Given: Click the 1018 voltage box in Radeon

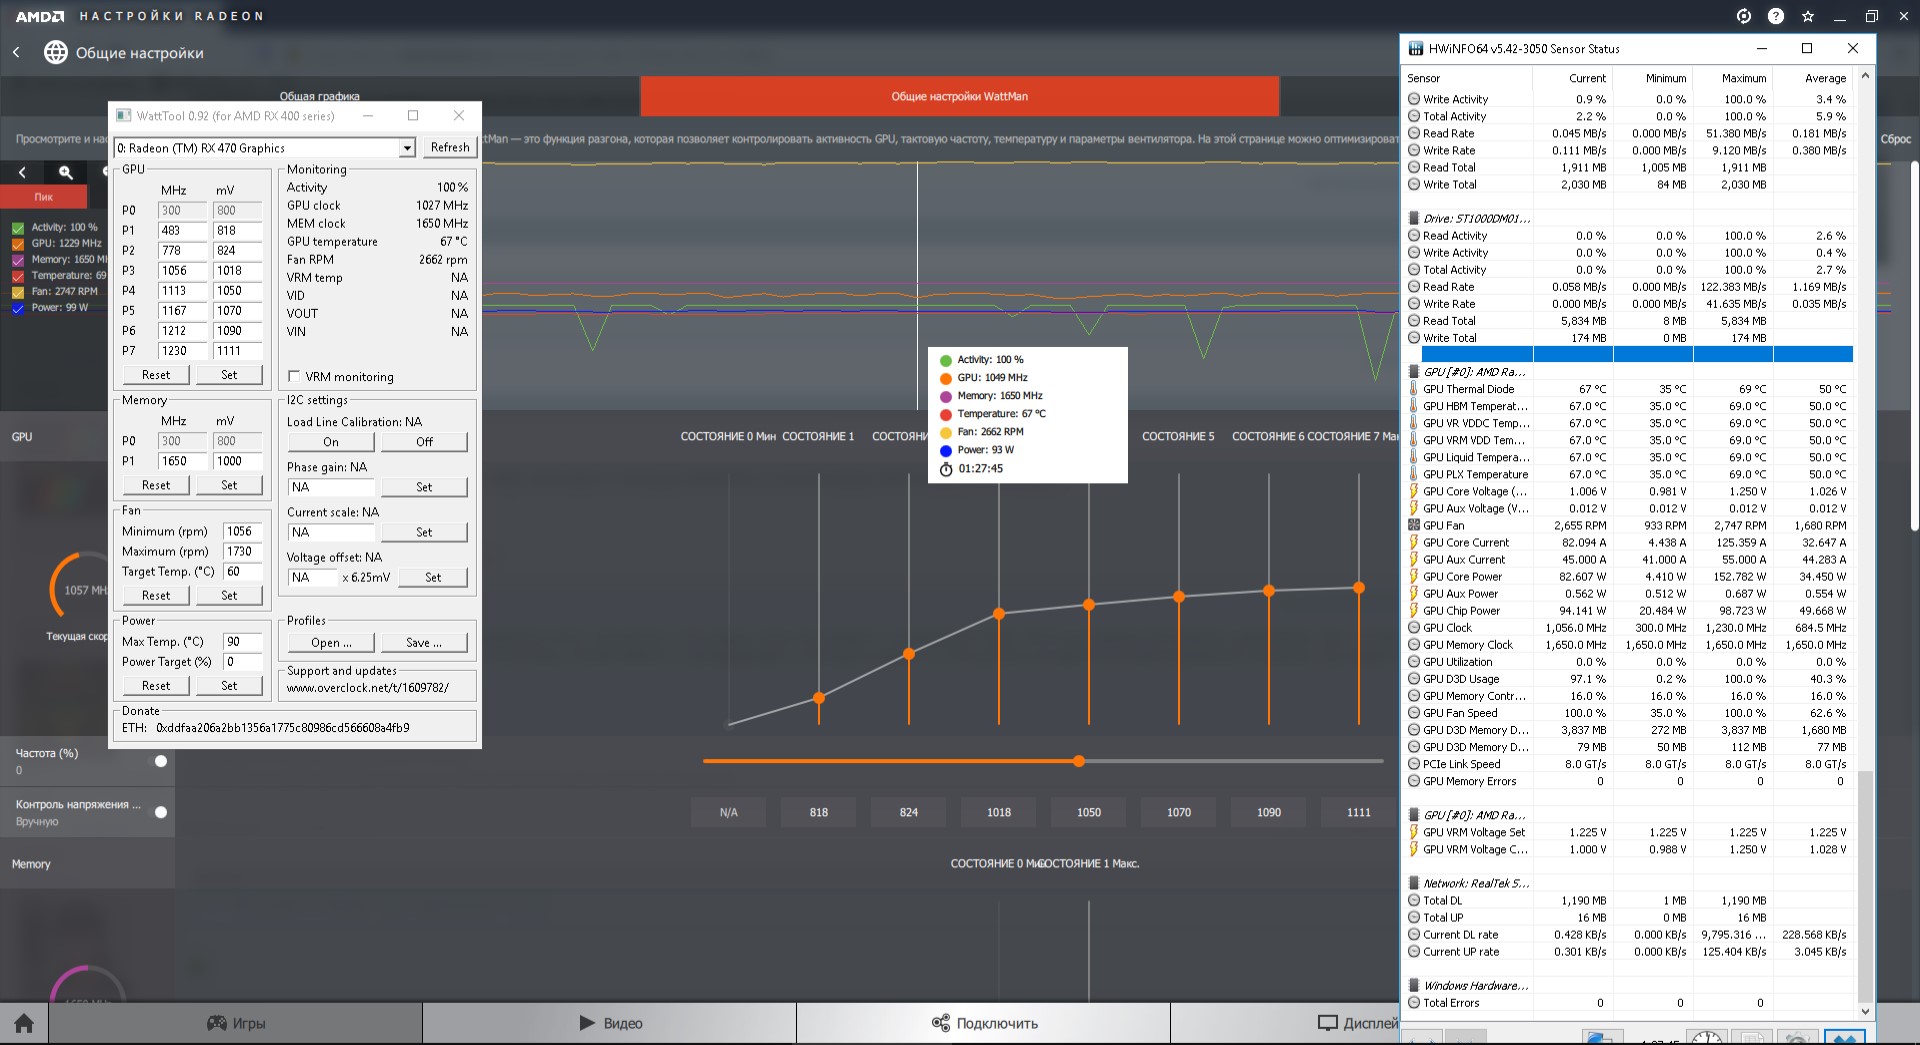Looking at the screenshot, I should click(999, 812).
